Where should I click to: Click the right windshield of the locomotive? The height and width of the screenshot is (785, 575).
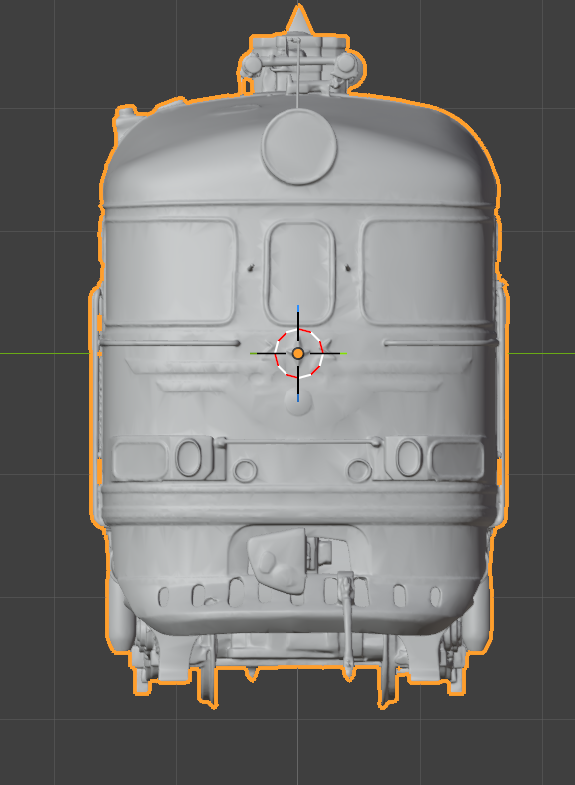(x=425, y=273)
